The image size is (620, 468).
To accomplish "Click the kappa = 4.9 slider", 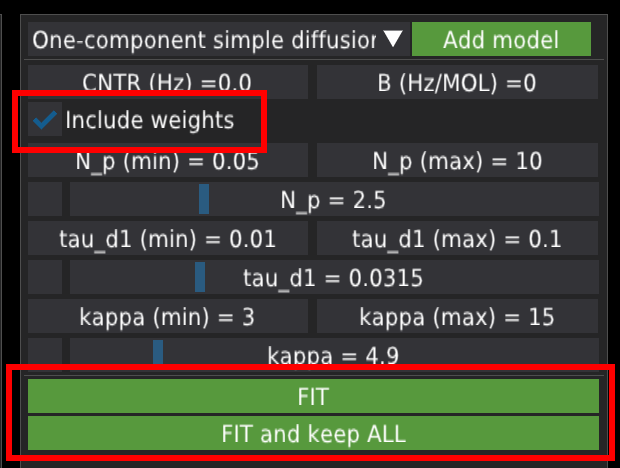I will [334, 353].
